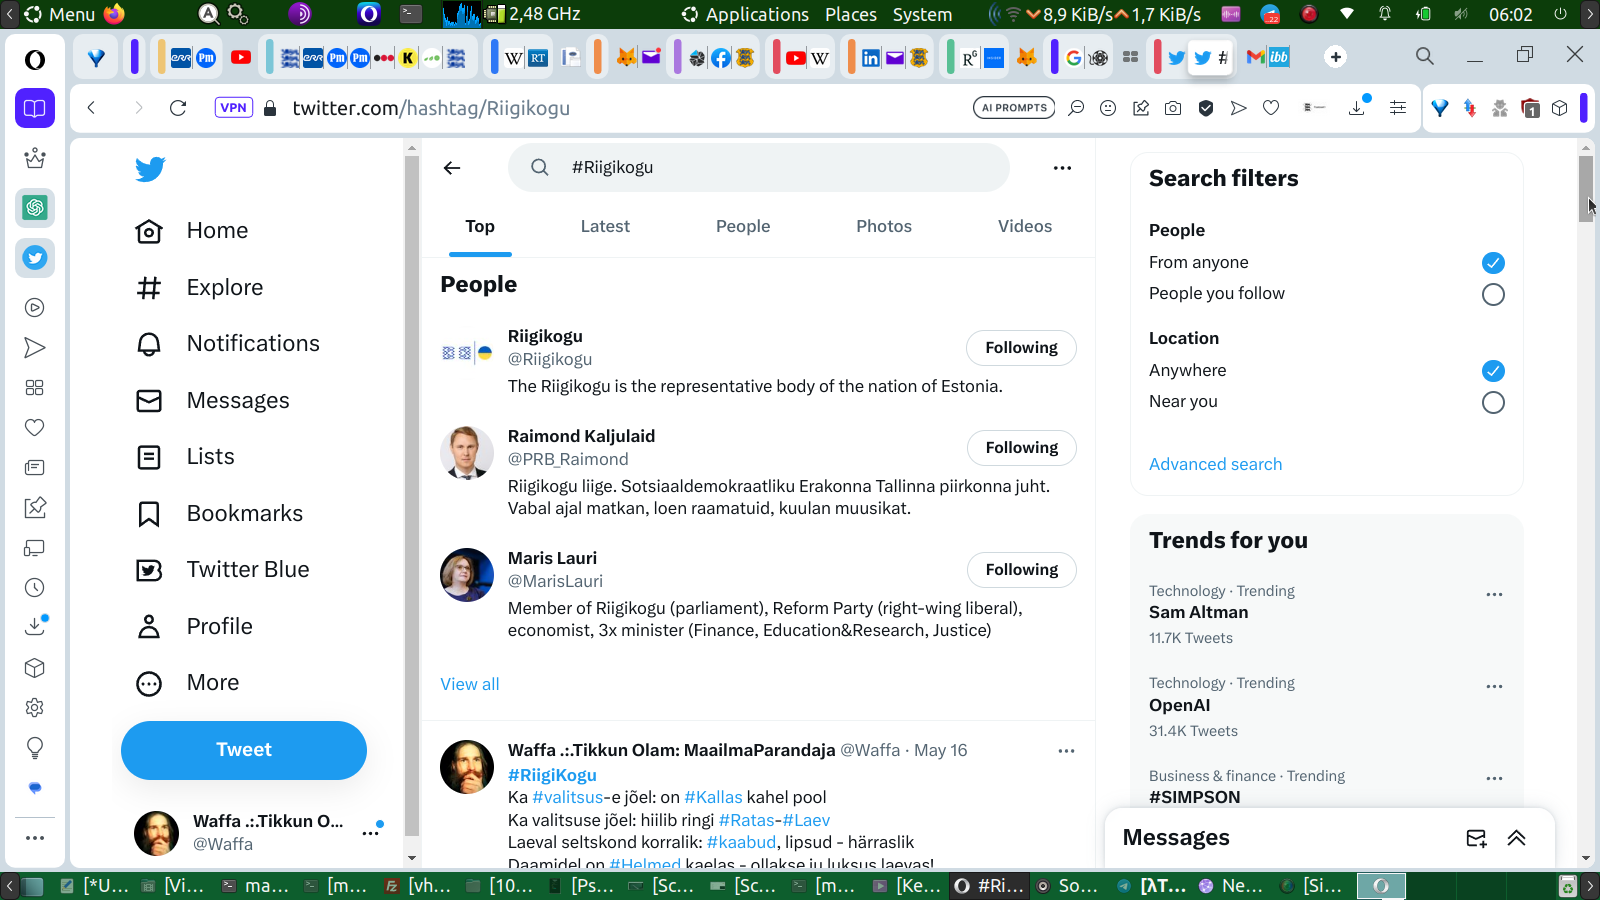Open search options menu beside the search box

1062,168
